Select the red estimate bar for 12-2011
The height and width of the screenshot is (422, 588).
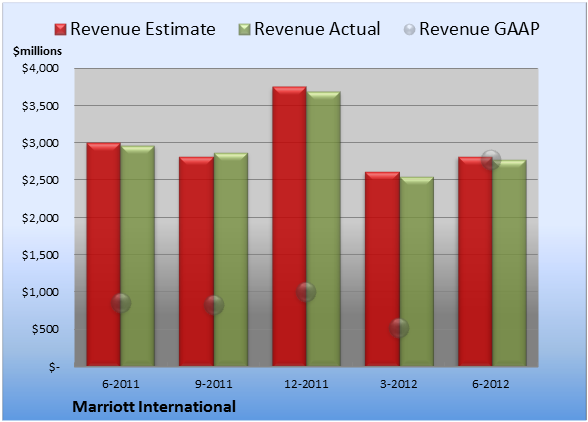pyautogui.click(x=289, y=226)
